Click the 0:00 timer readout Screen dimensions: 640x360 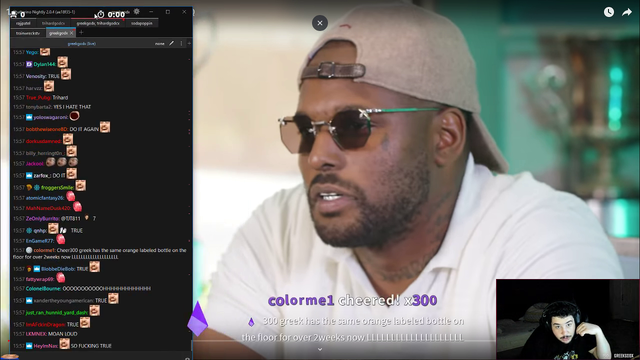point(116,15)
